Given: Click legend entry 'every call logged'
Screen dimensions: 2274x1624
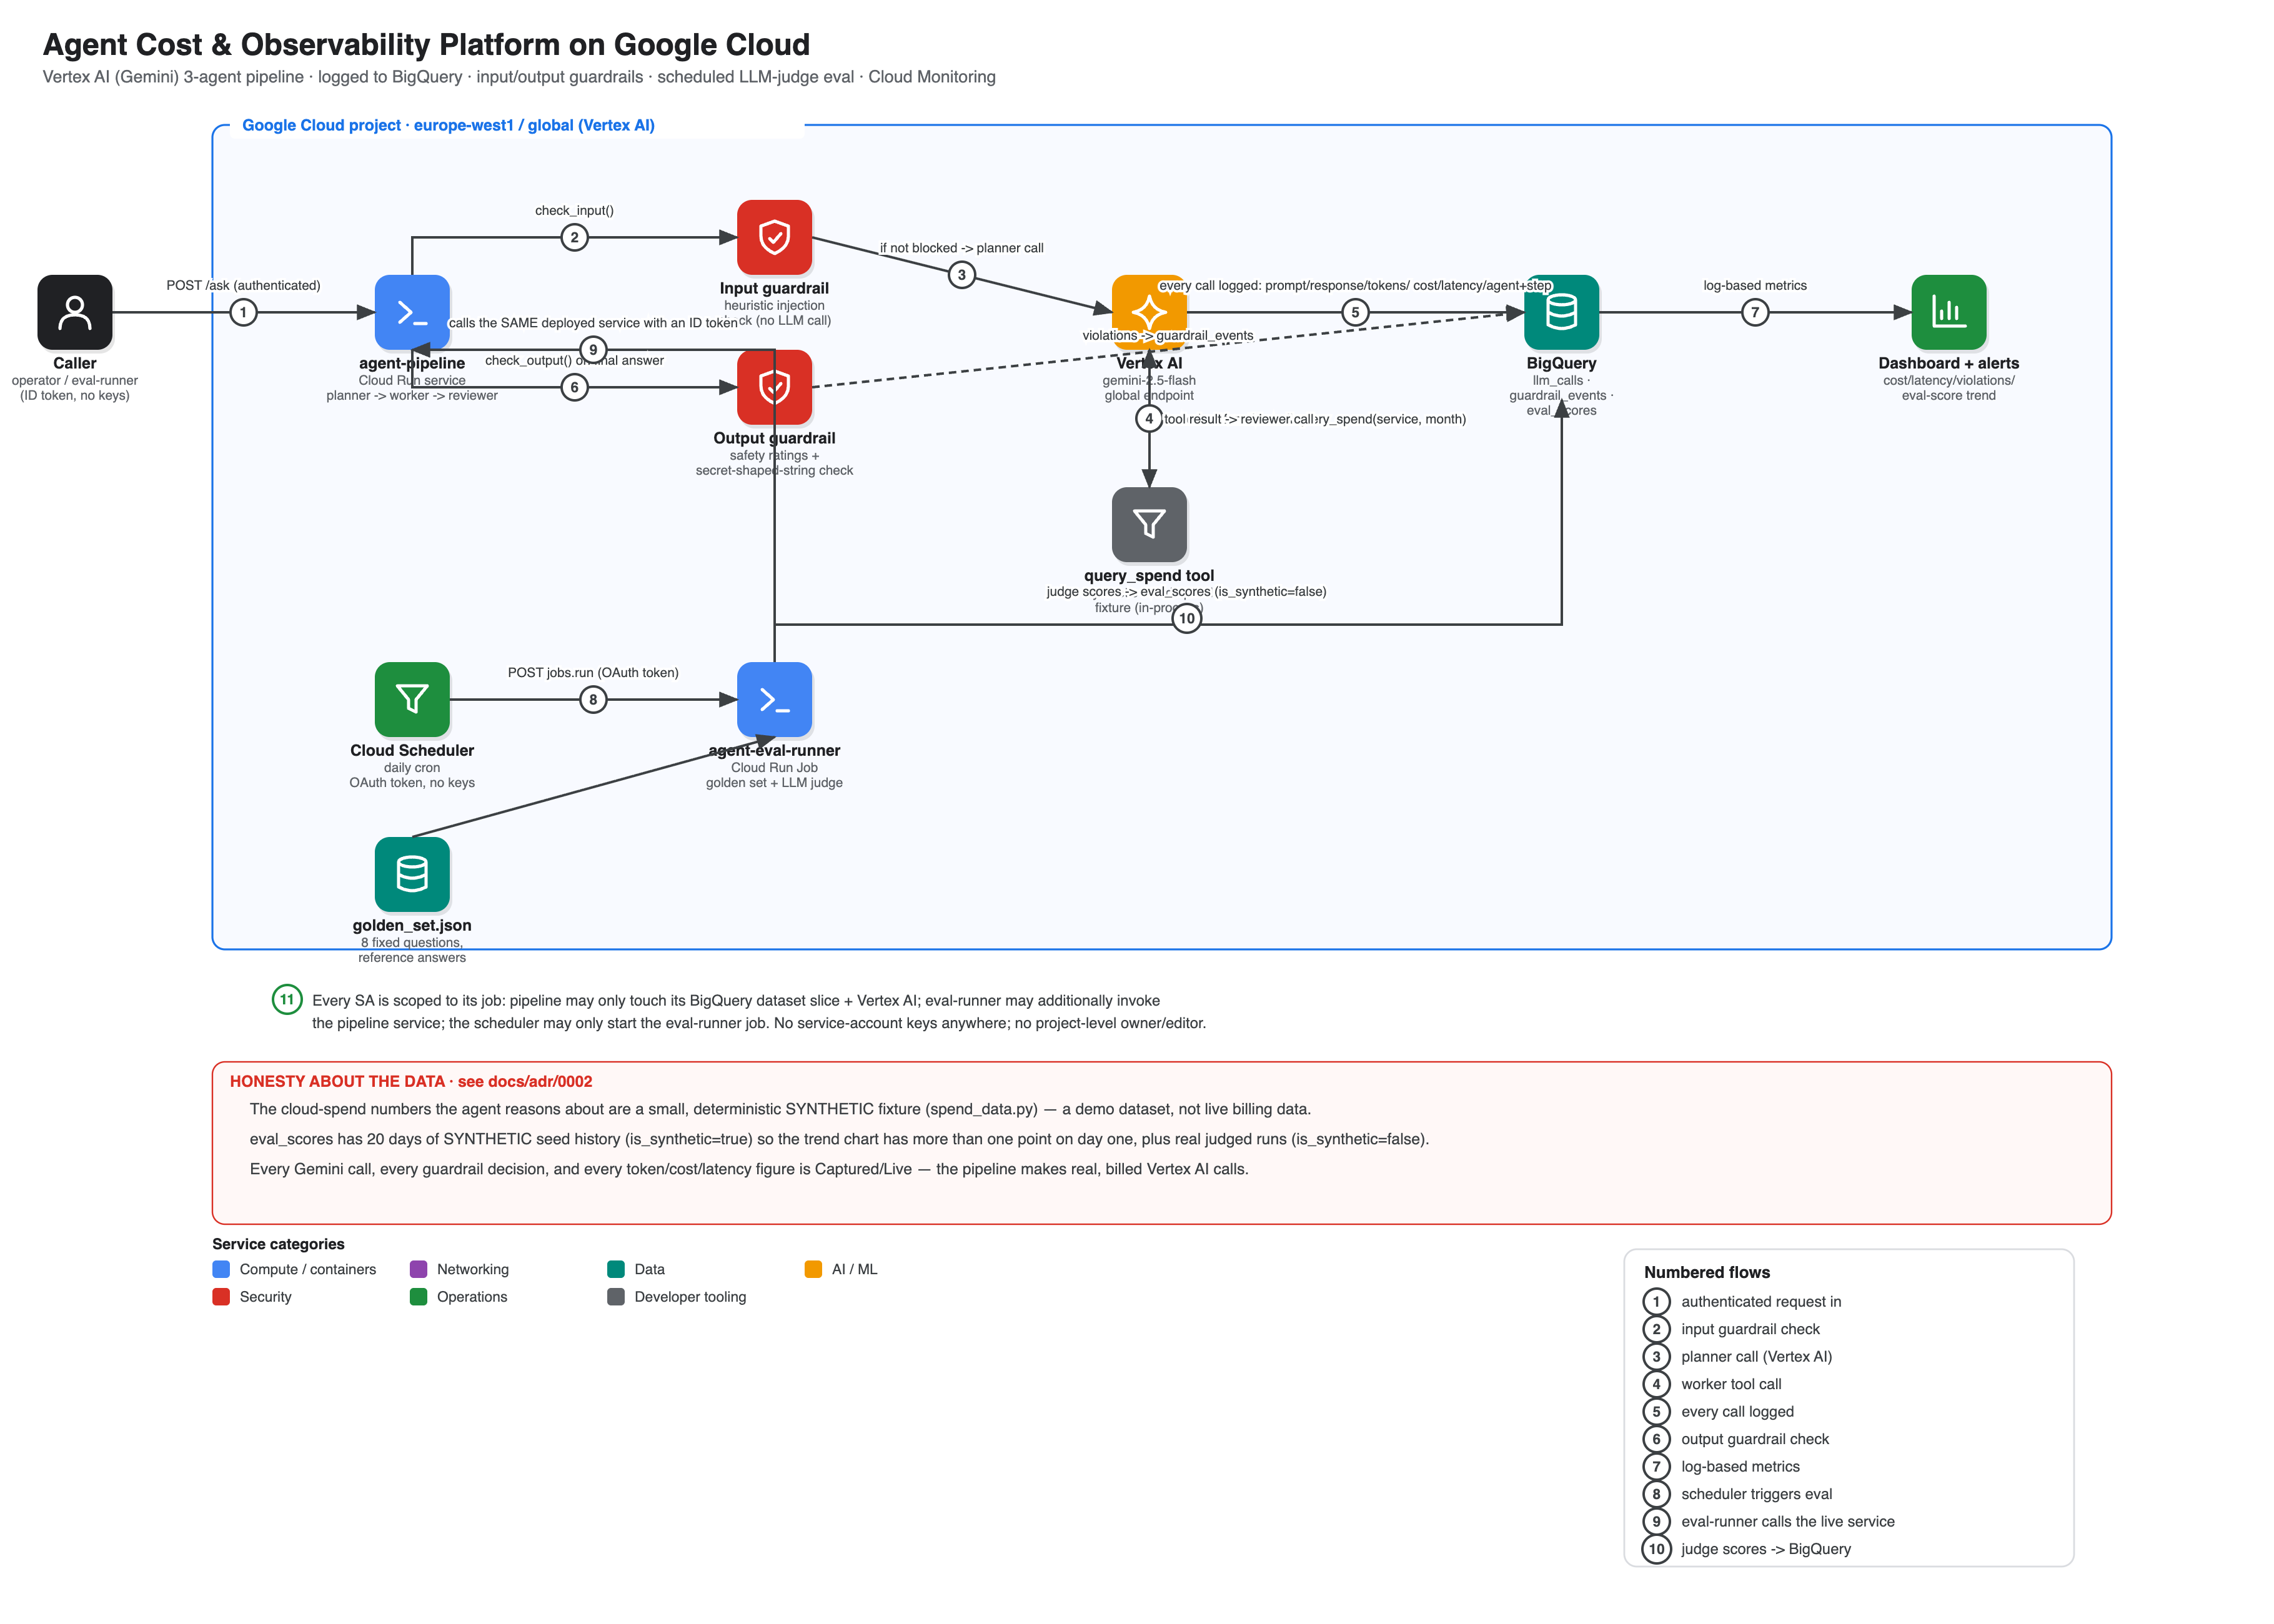Looking at the screenshot, I should point(1737,1411).
